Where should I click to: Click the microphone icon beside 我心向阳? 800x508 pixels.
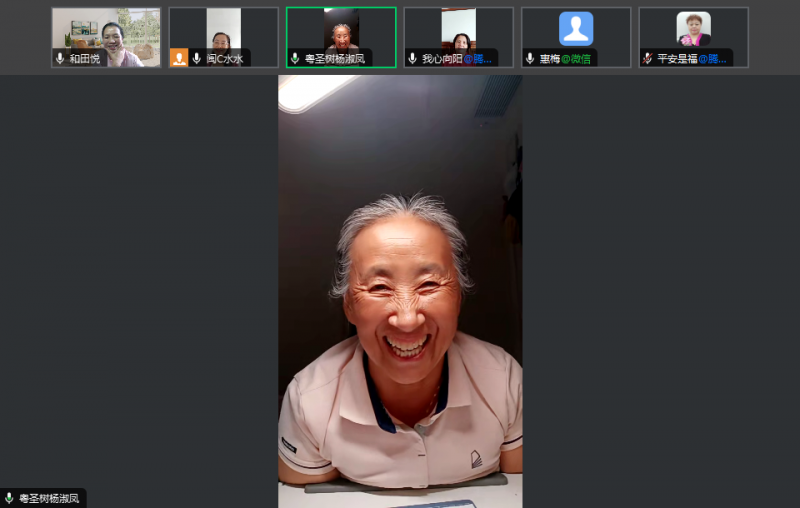[x=412, y=59]
